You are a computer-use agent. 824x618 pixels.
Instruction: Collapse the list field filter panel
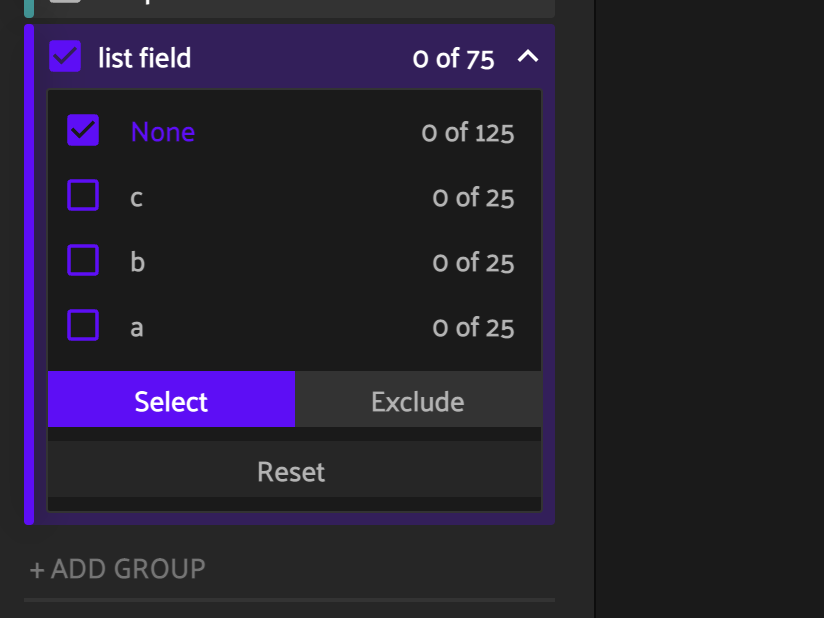pyautogui.click(x=528, y=57)
